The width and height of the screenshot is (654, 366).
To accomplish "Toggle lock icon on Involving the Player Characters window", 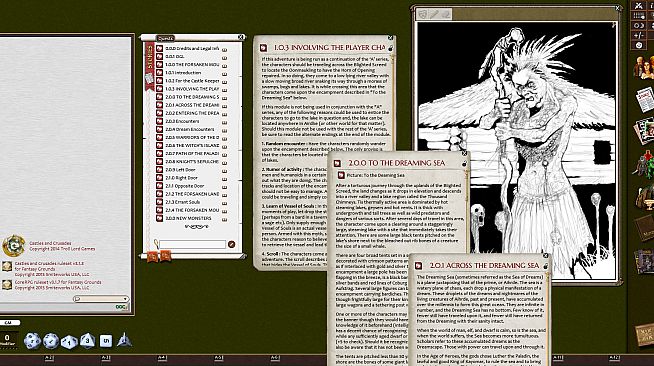I will click(390, 48).
